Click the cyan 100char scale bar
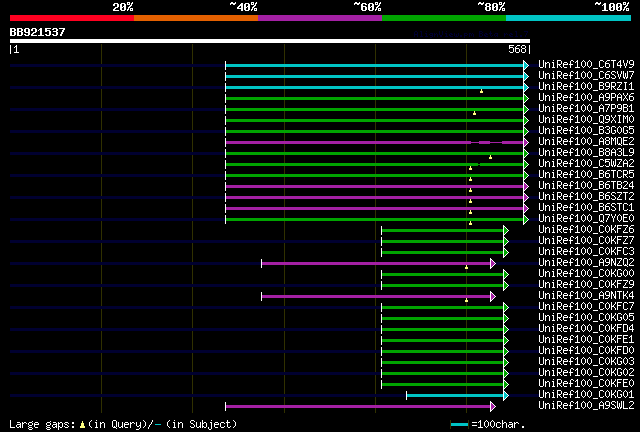The height and width of the screenshot is (432, 640). coord(459,425)
